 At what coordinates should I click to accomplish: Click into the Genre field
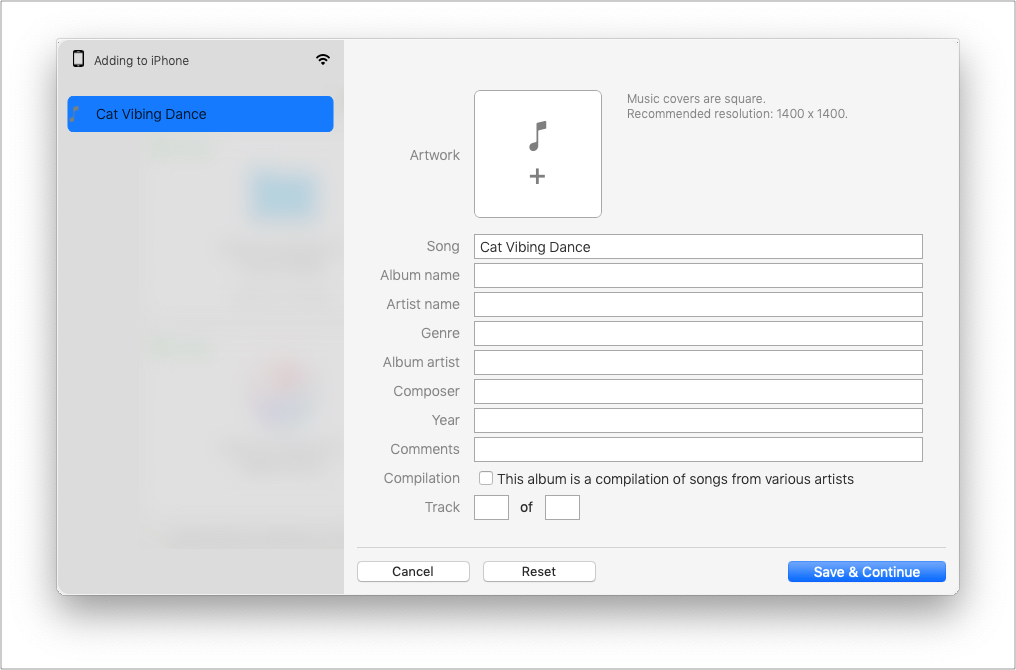pyautogui.click(x=698, y=334)
